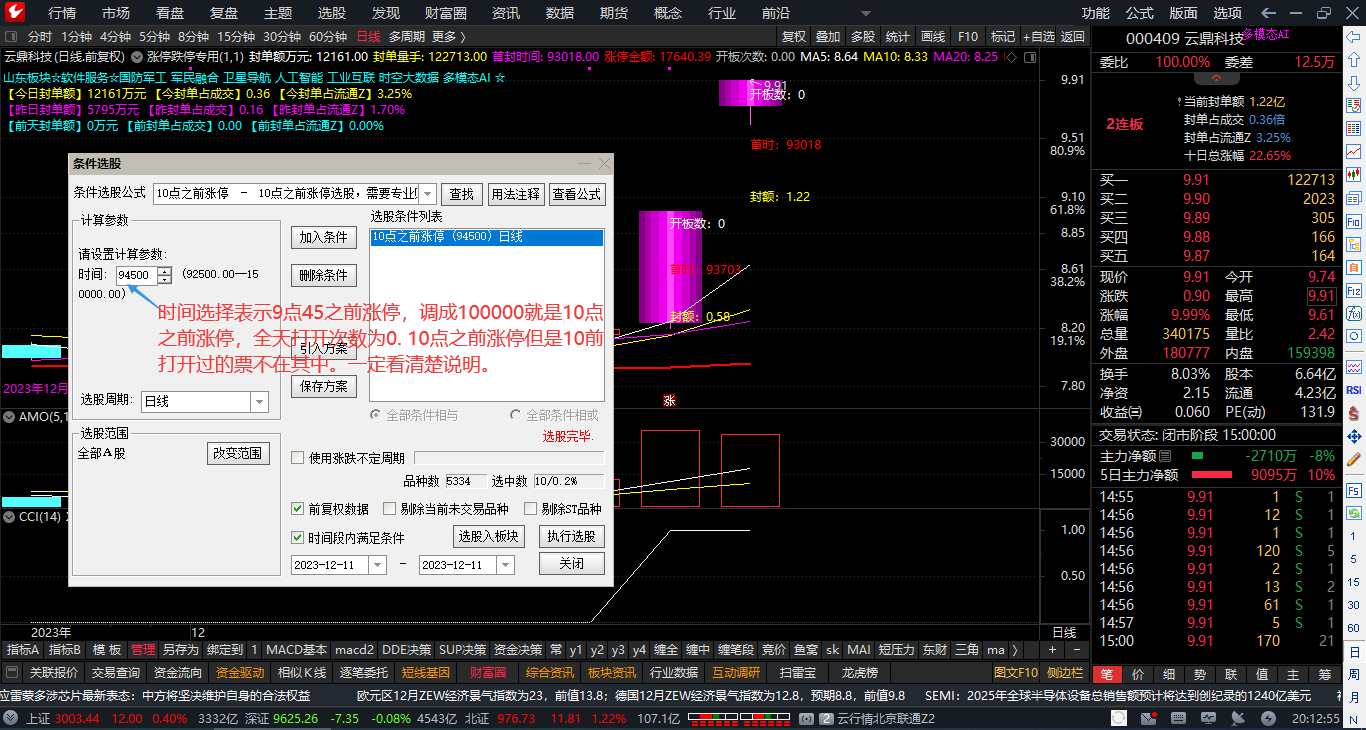Viewport: 1366px width, 730px height.
Task: Toggle 使用涨跌不定周期 checkbox
Action: point(297,458)
